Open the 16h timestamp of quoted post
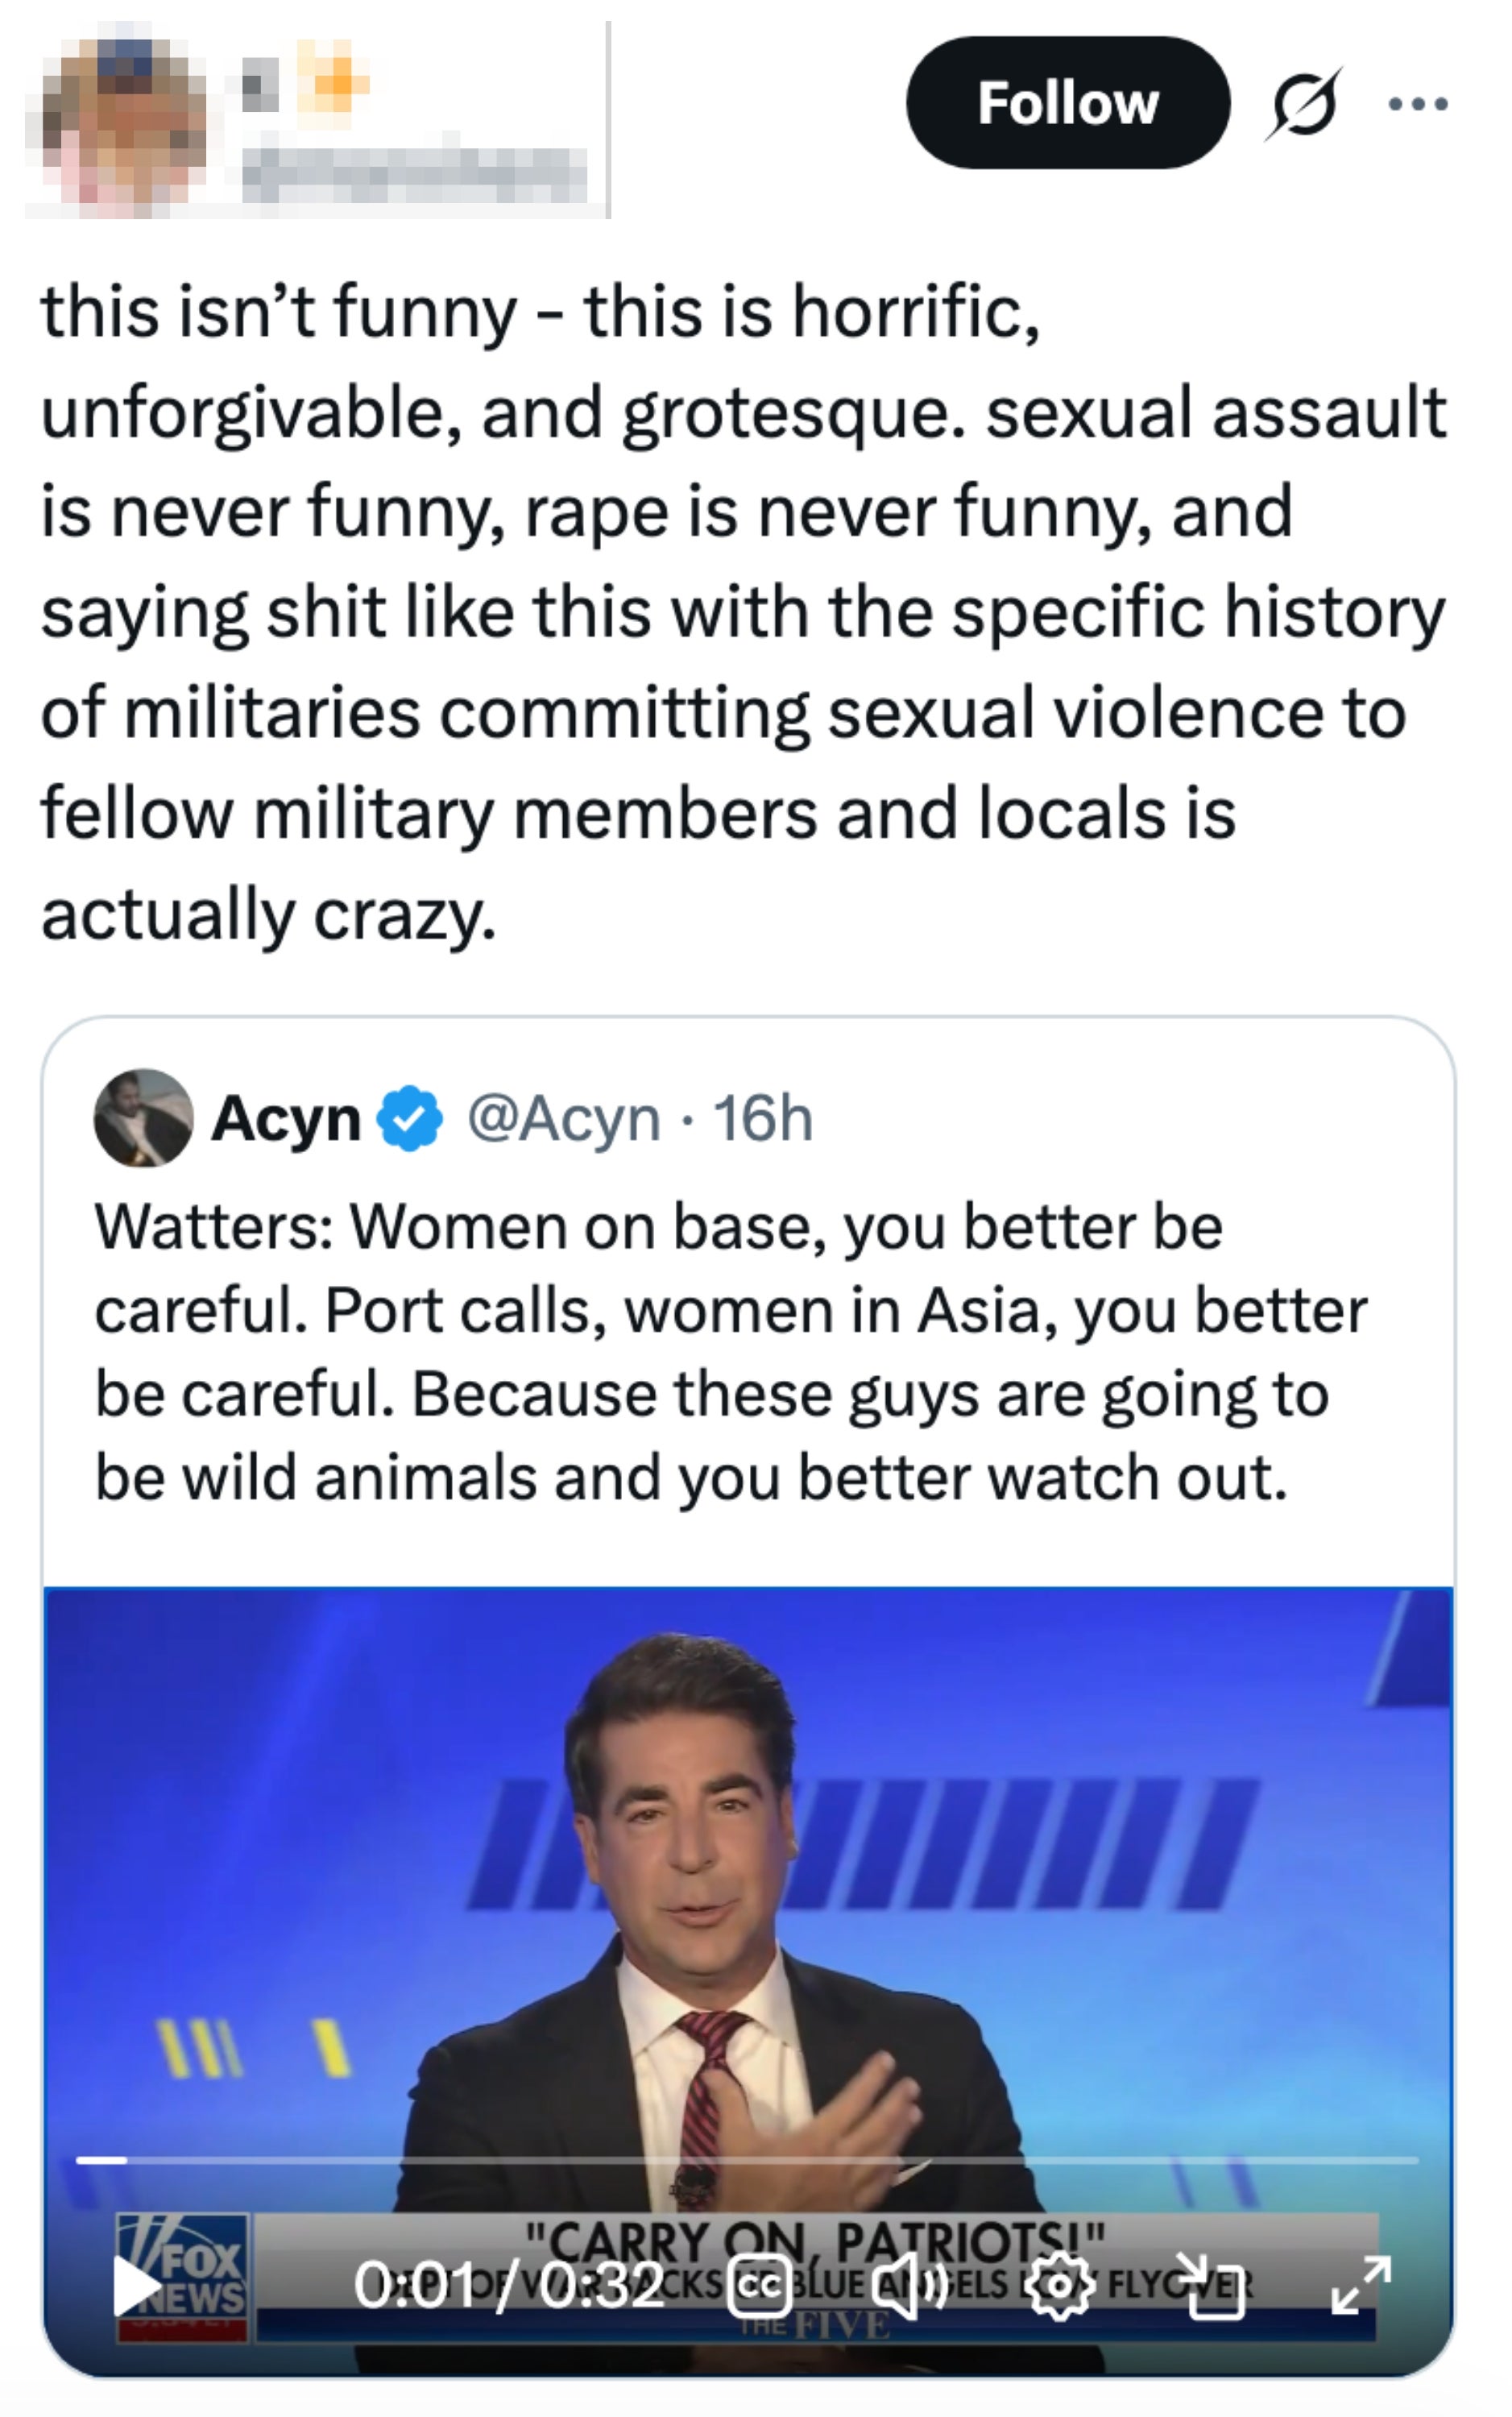Image resolution: width=1512 pixels, height=2417 pixels. 762,1118
